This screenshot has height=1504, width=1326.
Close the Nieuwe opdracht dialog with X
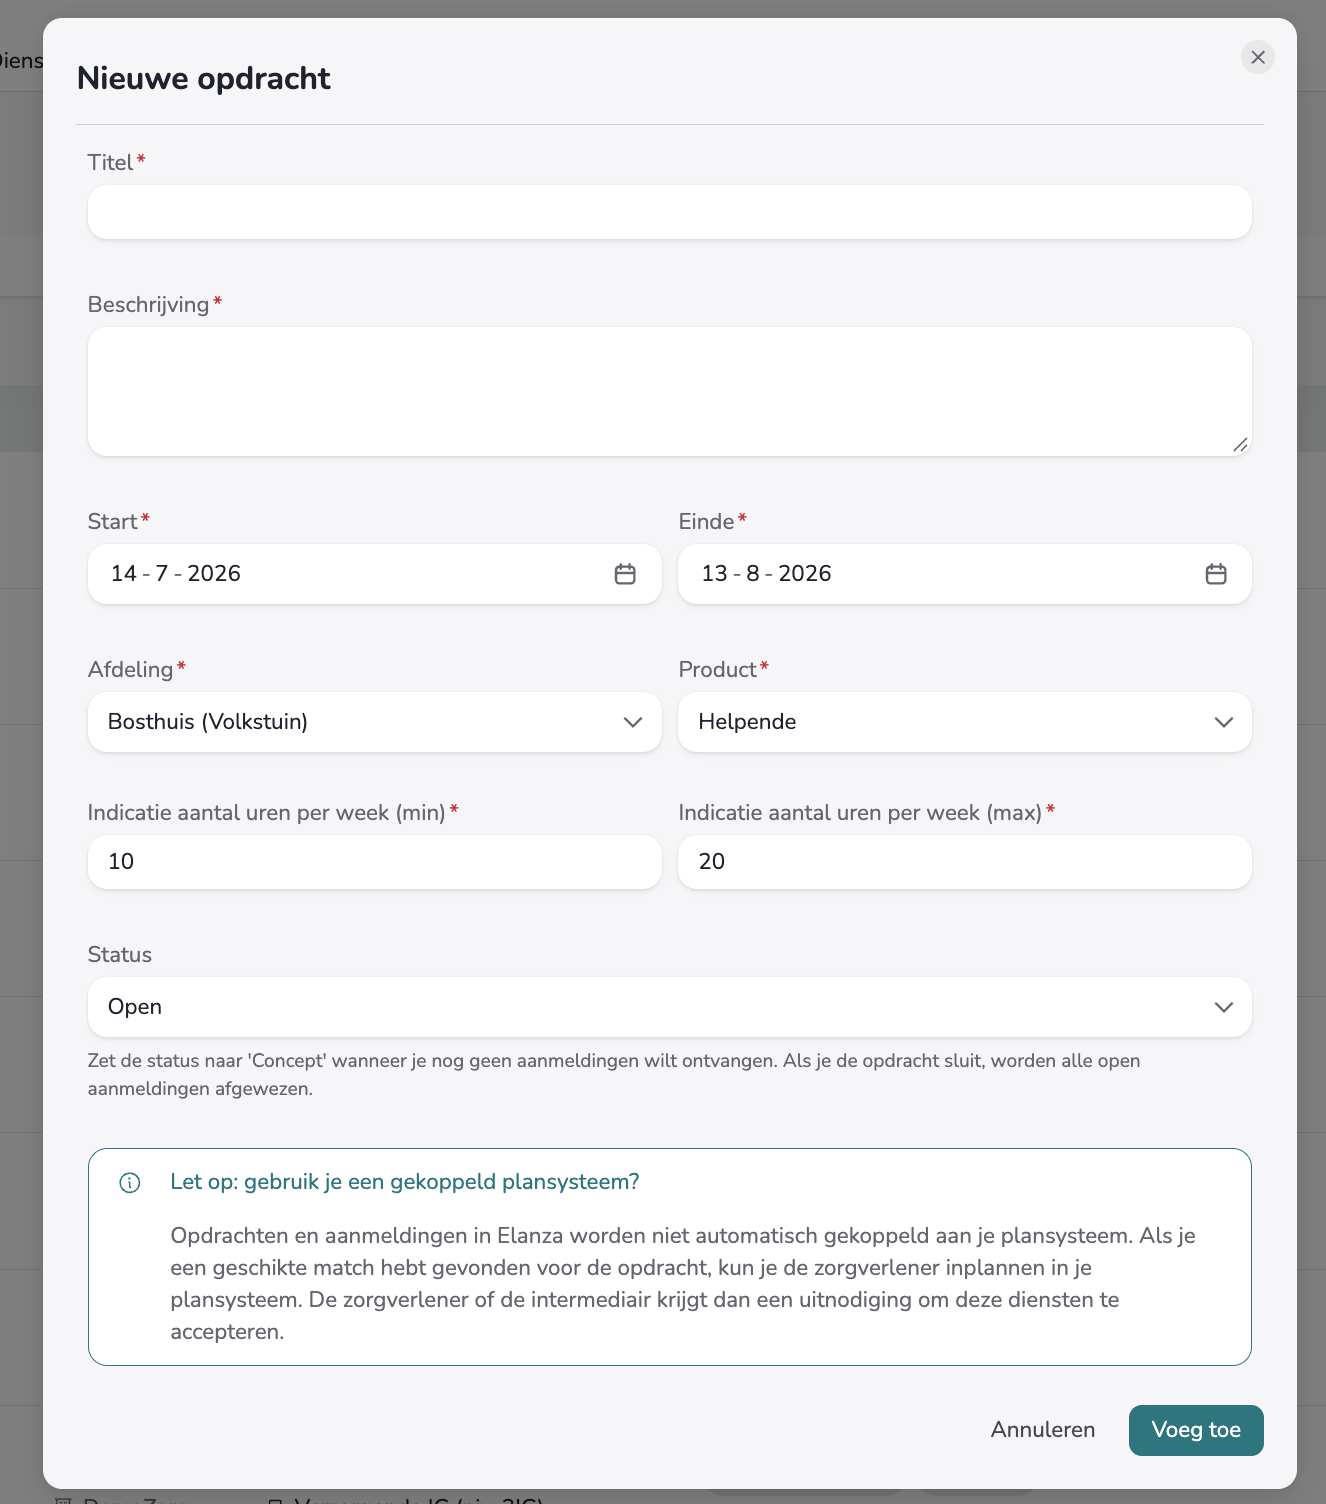pyautogui.click(x=1258, y=57)
